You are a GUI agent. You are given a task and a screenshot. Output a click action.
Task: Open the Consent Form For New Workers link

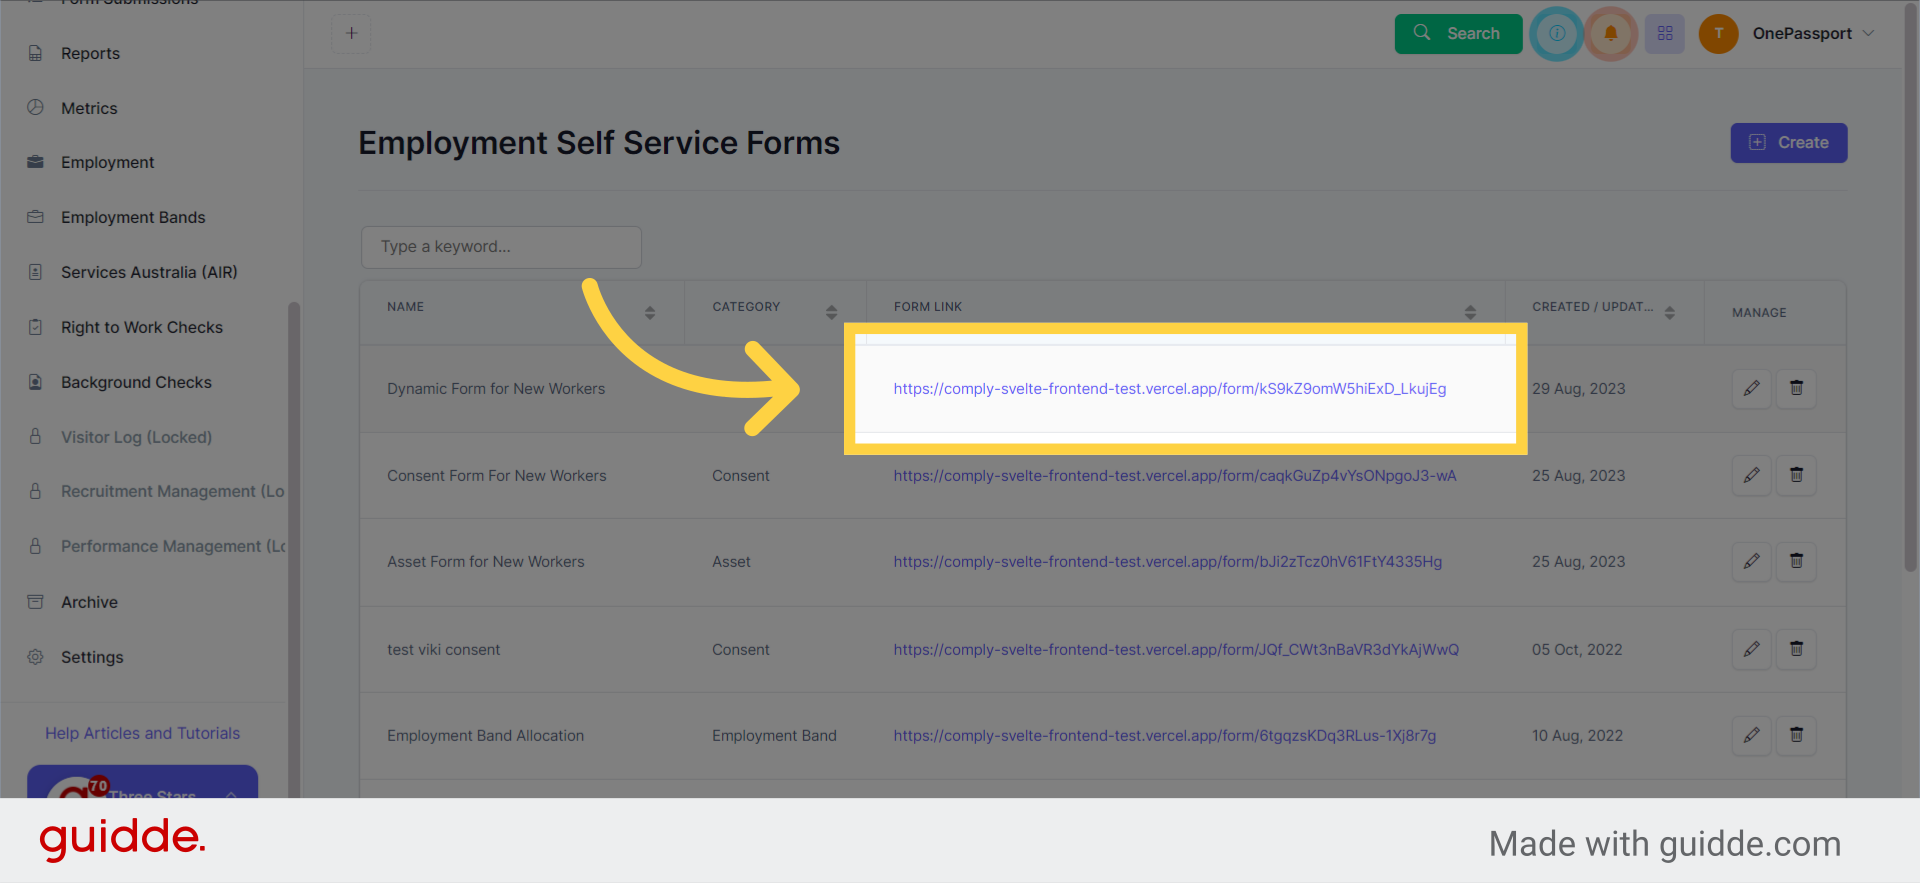coord(1175,476)
